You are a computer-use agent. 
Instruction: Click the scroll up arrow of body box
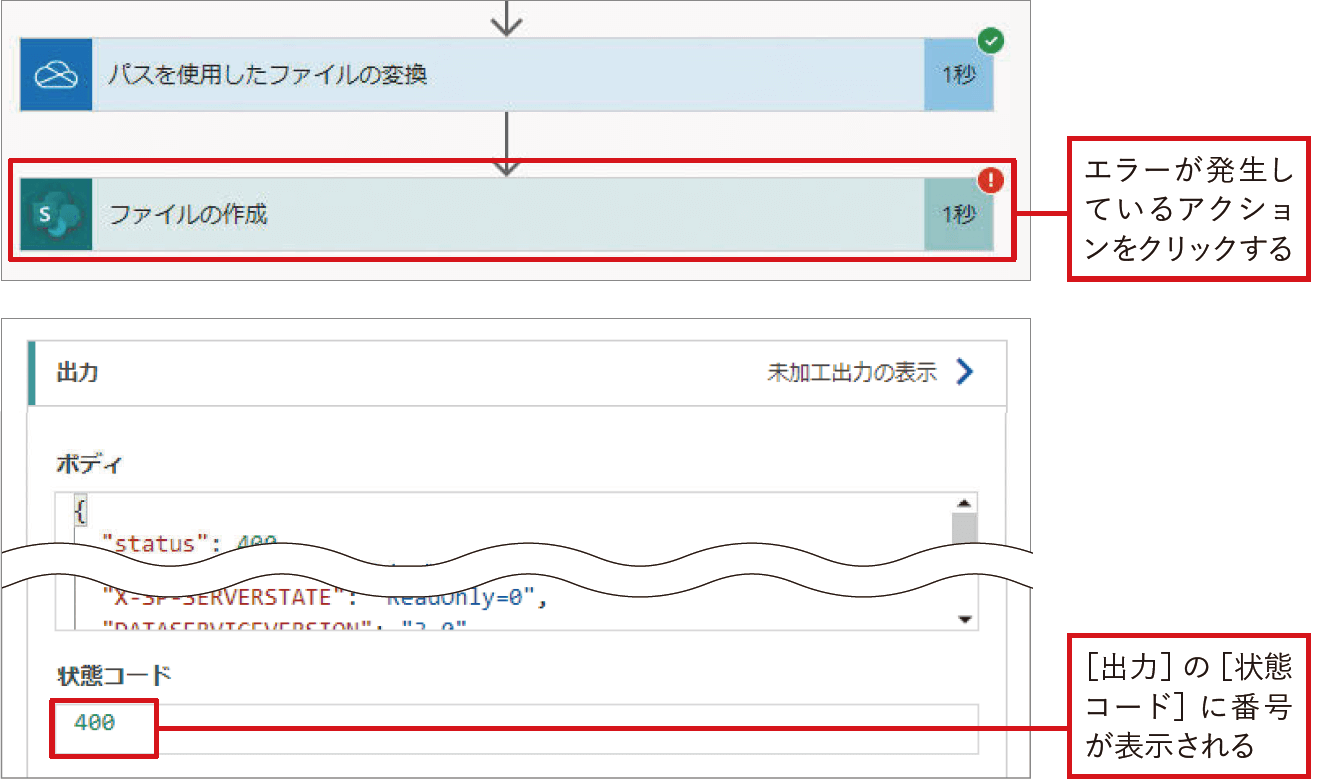pyautogui.click(x=965, y=504)
